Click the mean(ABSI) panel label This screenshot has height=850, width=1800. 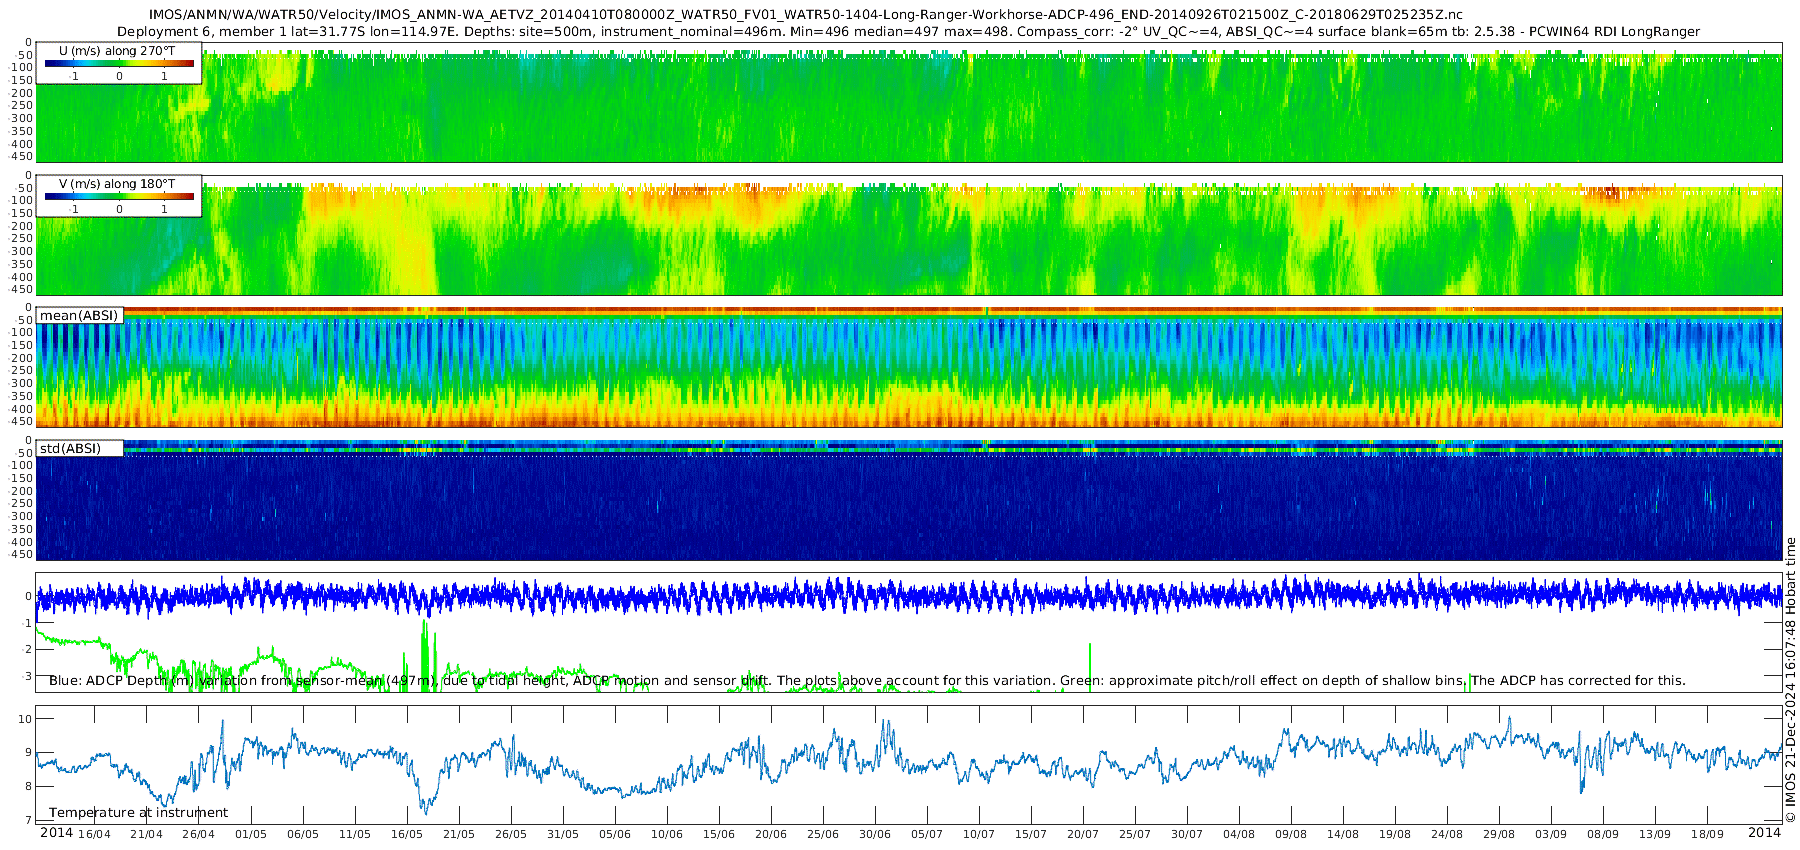tap(79, 316)
